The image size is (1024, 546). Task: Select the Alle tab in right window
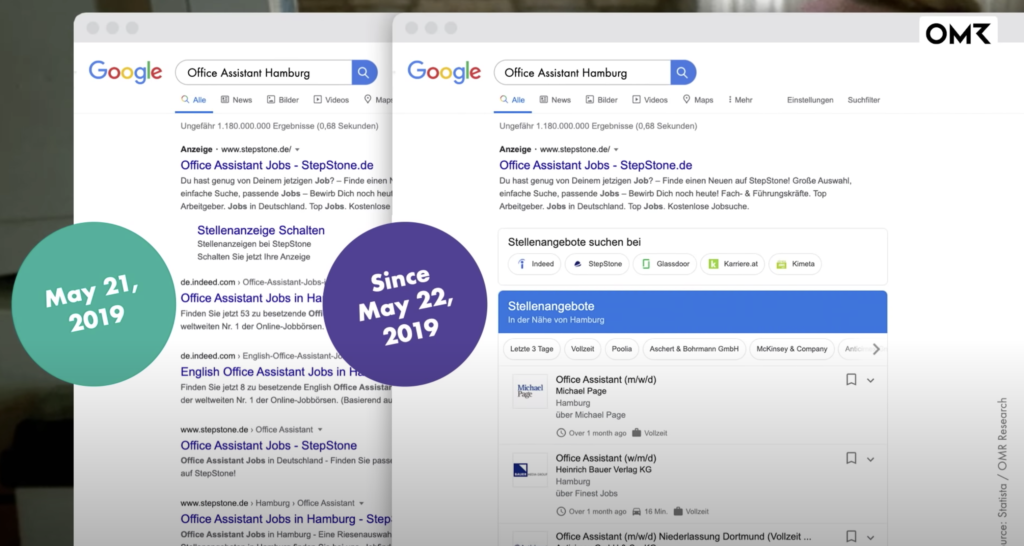513,100
